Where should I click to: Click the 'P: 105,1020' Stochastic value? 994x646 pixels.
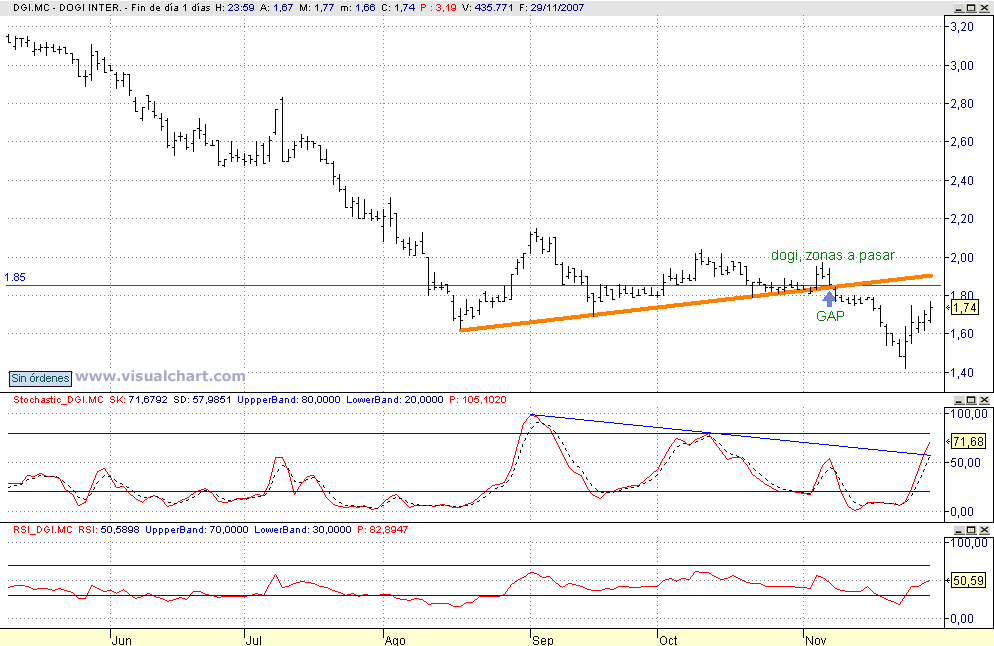477,399
